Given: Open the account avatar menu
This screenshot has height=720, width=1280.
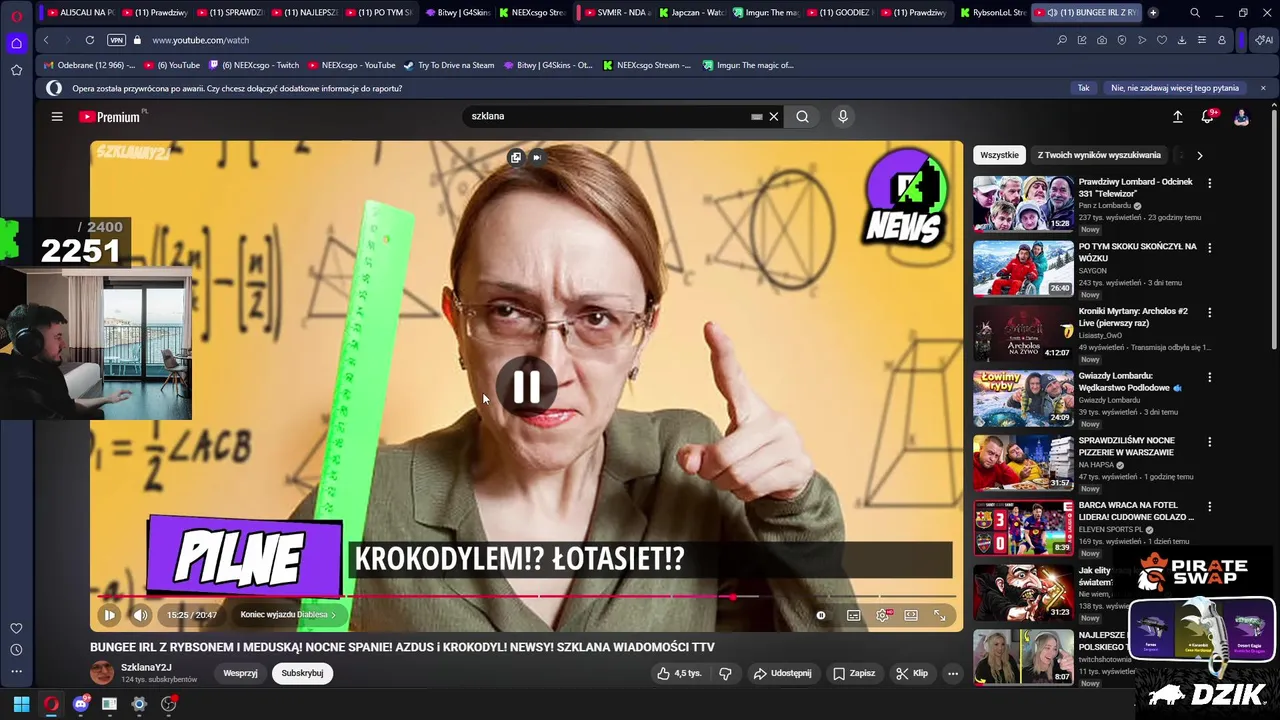Looking at the screenshot, I should coord(1241,117).
